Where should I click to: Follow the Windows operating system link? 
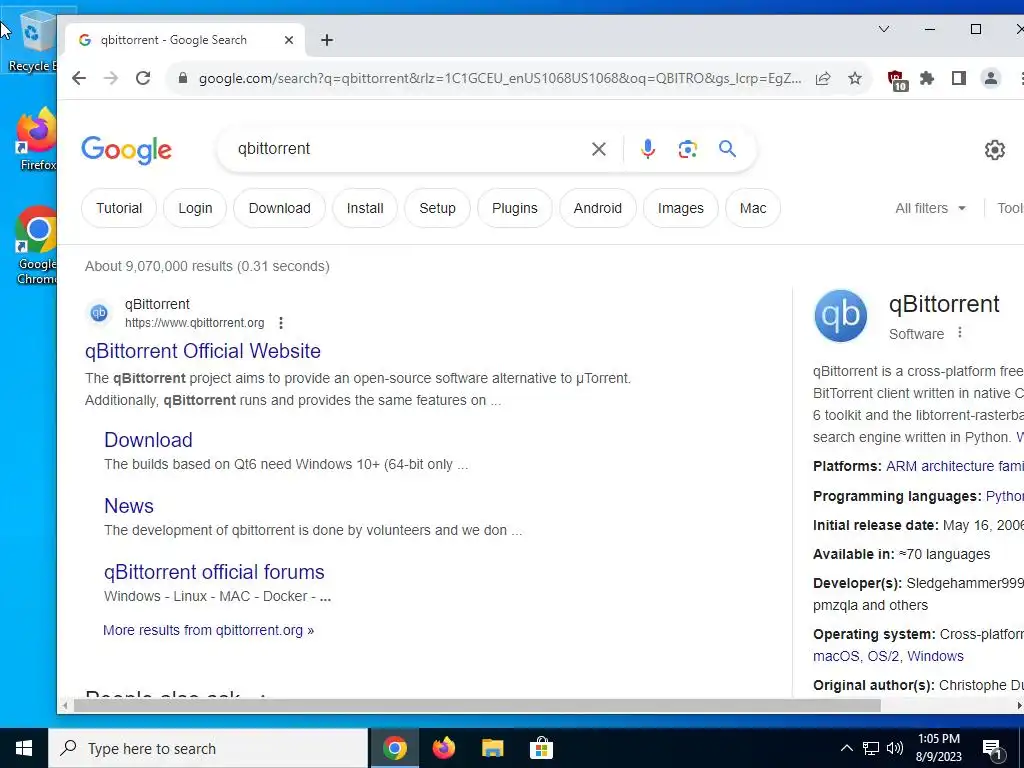(935, 656)
